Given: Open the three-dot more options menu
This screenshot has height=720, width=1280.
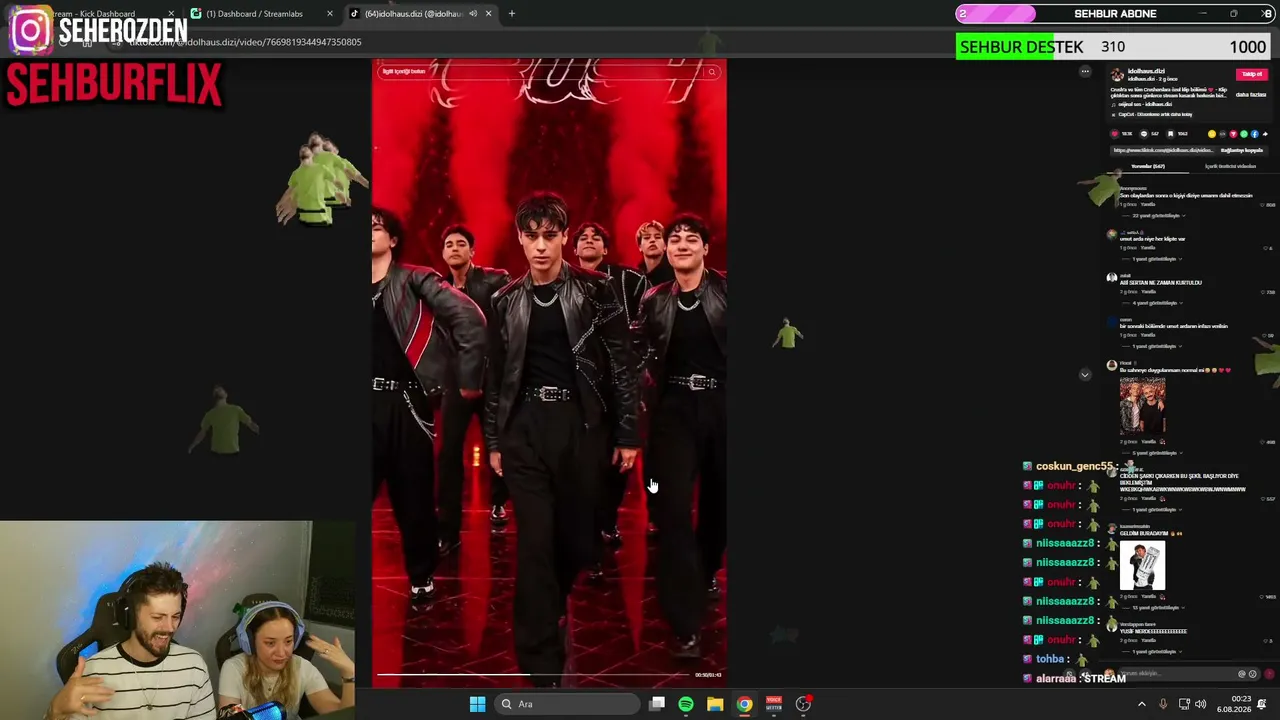Looking at the screenshot, I should click(x=1085, y=72).
